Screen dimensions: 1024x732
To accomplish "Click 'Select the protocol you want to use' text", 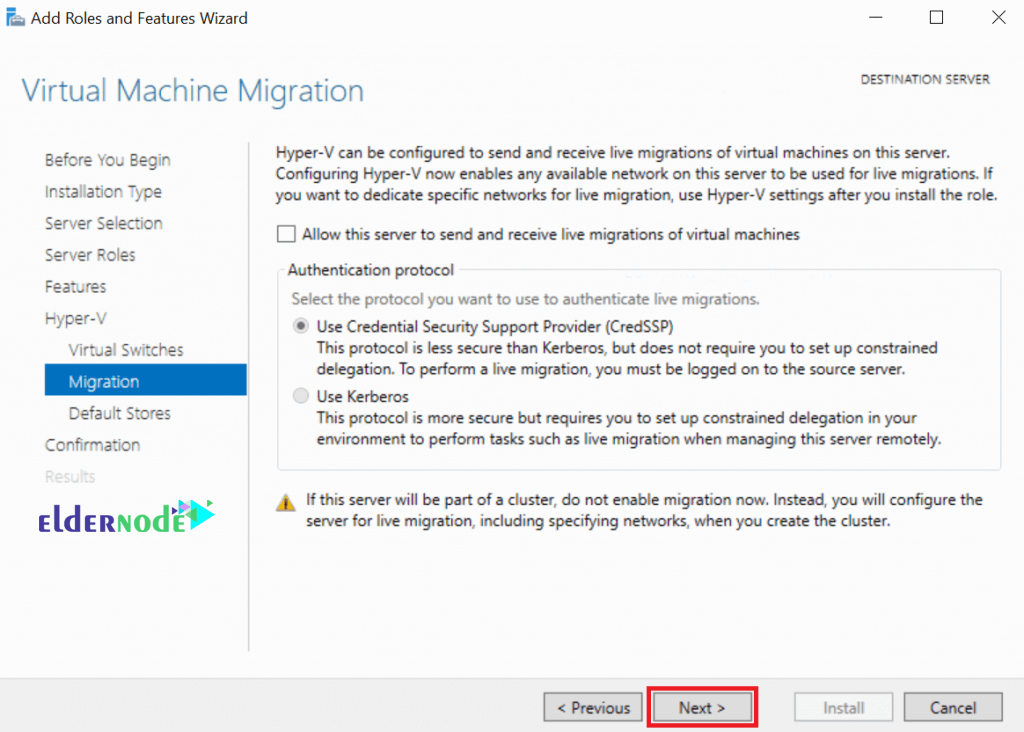I will click(x=525, y=299).
